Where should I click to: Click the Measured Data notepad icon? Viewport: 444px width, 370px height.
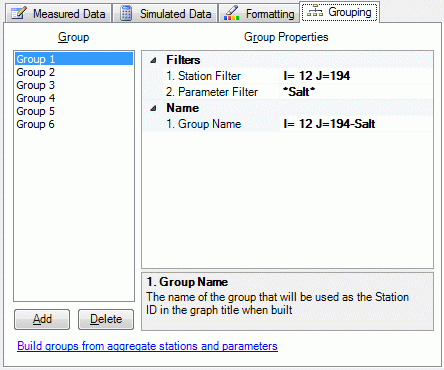coord(18,14)
